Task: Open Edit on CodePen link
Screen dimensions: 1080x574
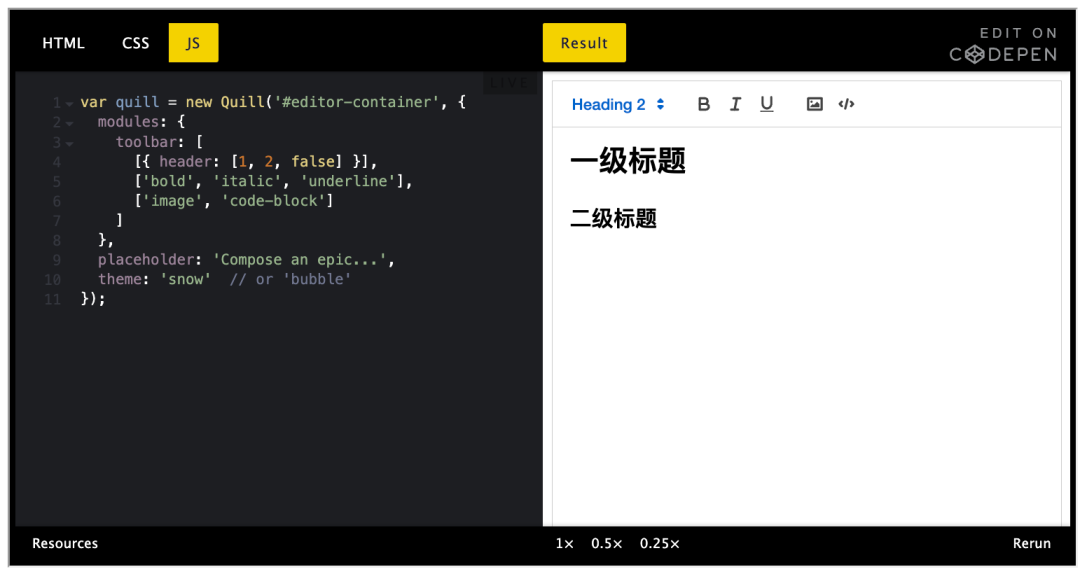Action: [1004, 45]
